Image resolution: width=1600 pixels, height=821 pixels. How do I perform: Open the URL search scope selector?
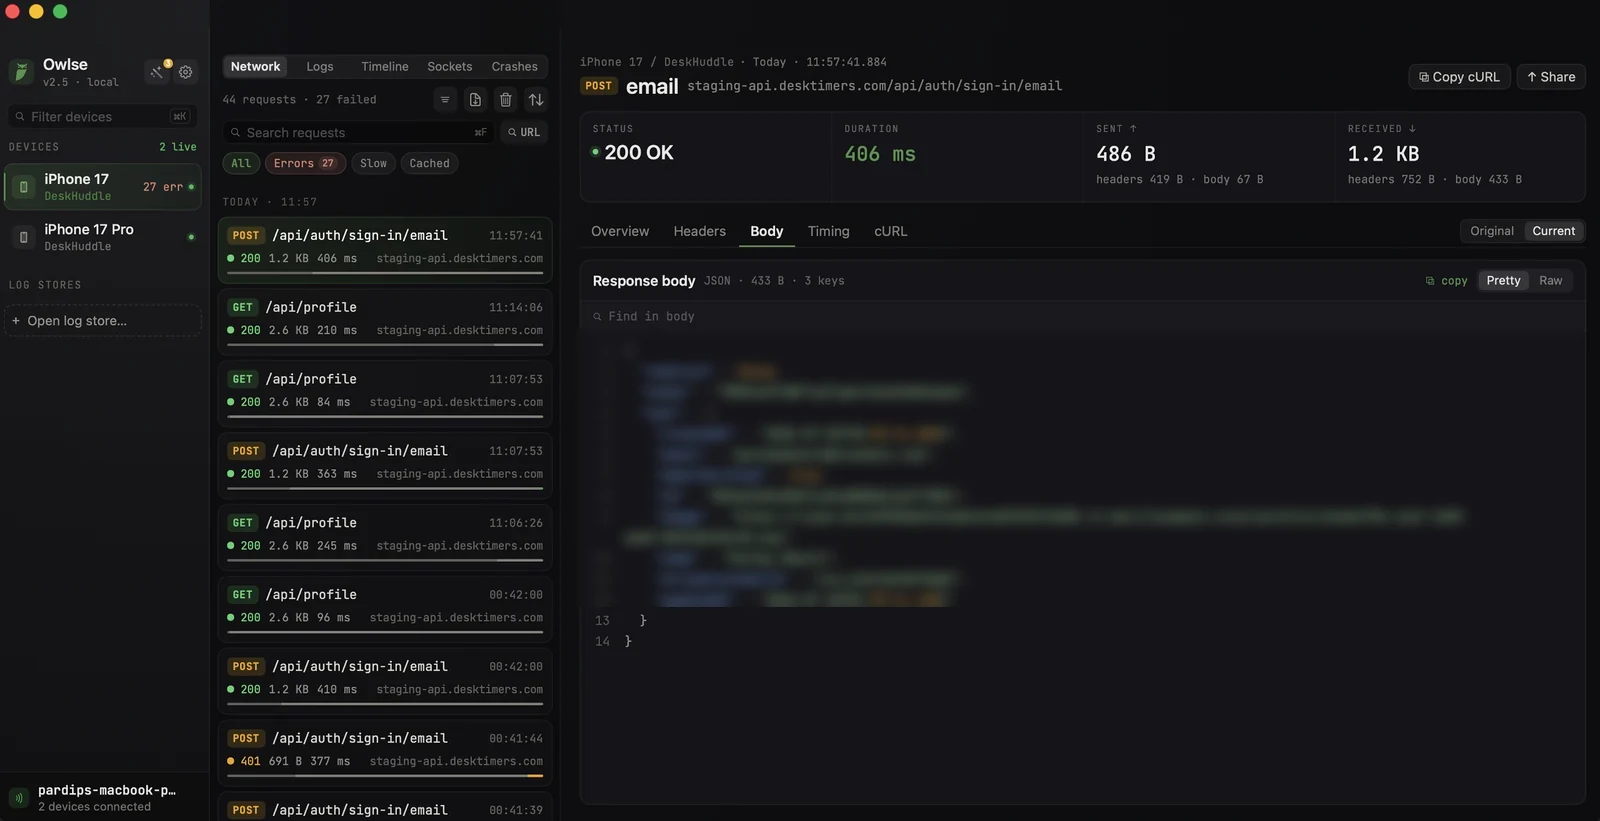click(x=524, y=132)
